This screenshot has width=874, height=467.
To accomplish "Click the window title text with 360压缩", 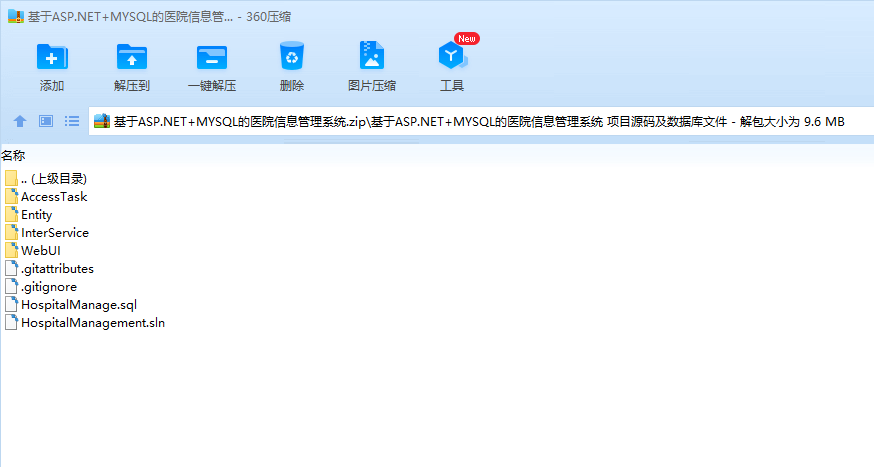I will tap(159, 17).
